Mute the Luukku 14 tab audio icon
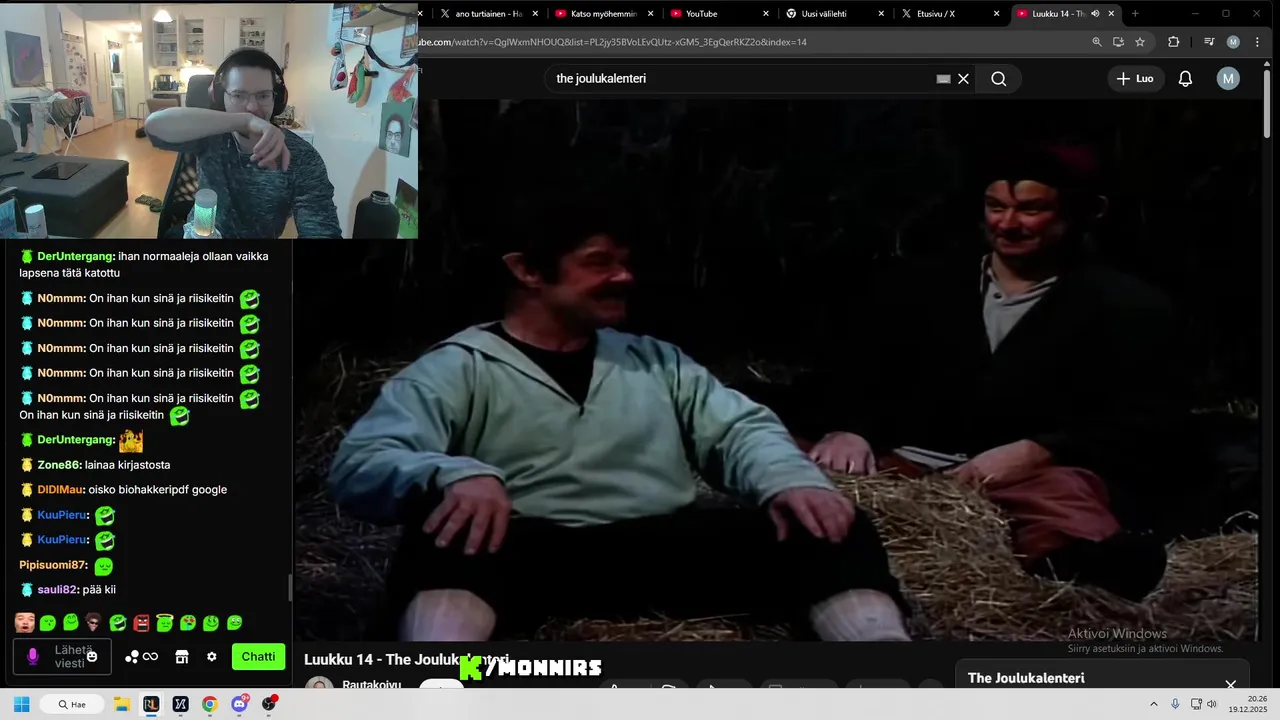1280x720 pixels. [x=1095, y=14]
